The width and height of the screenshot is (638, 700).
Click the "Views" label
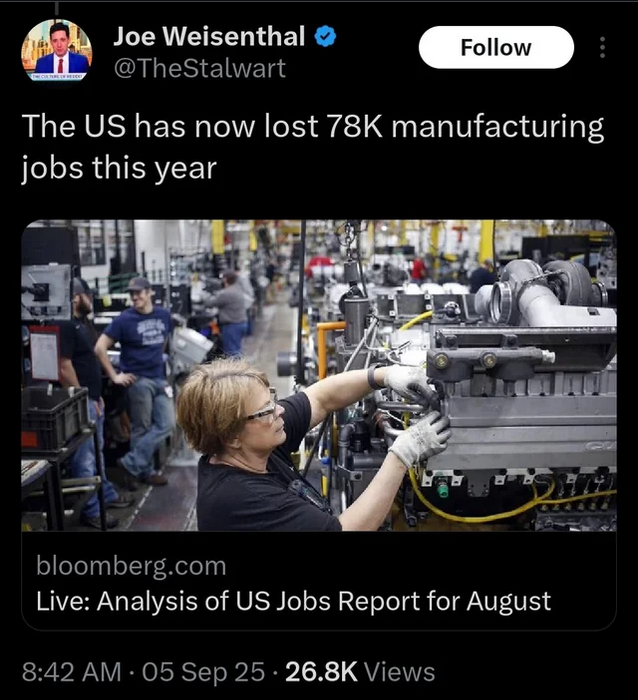(x=400, y=672)
